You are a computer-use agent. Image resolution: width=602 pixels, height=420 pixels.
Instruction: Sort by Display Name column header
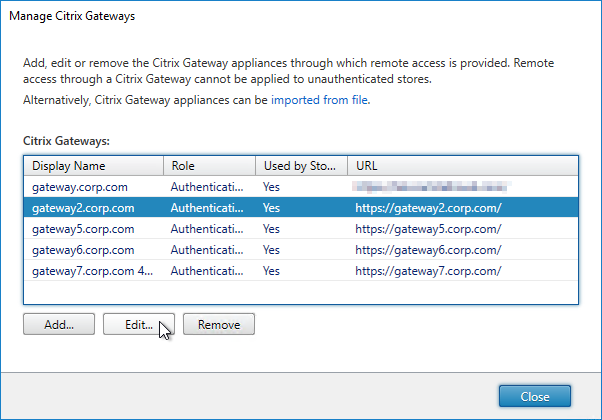tap(94, 166)
